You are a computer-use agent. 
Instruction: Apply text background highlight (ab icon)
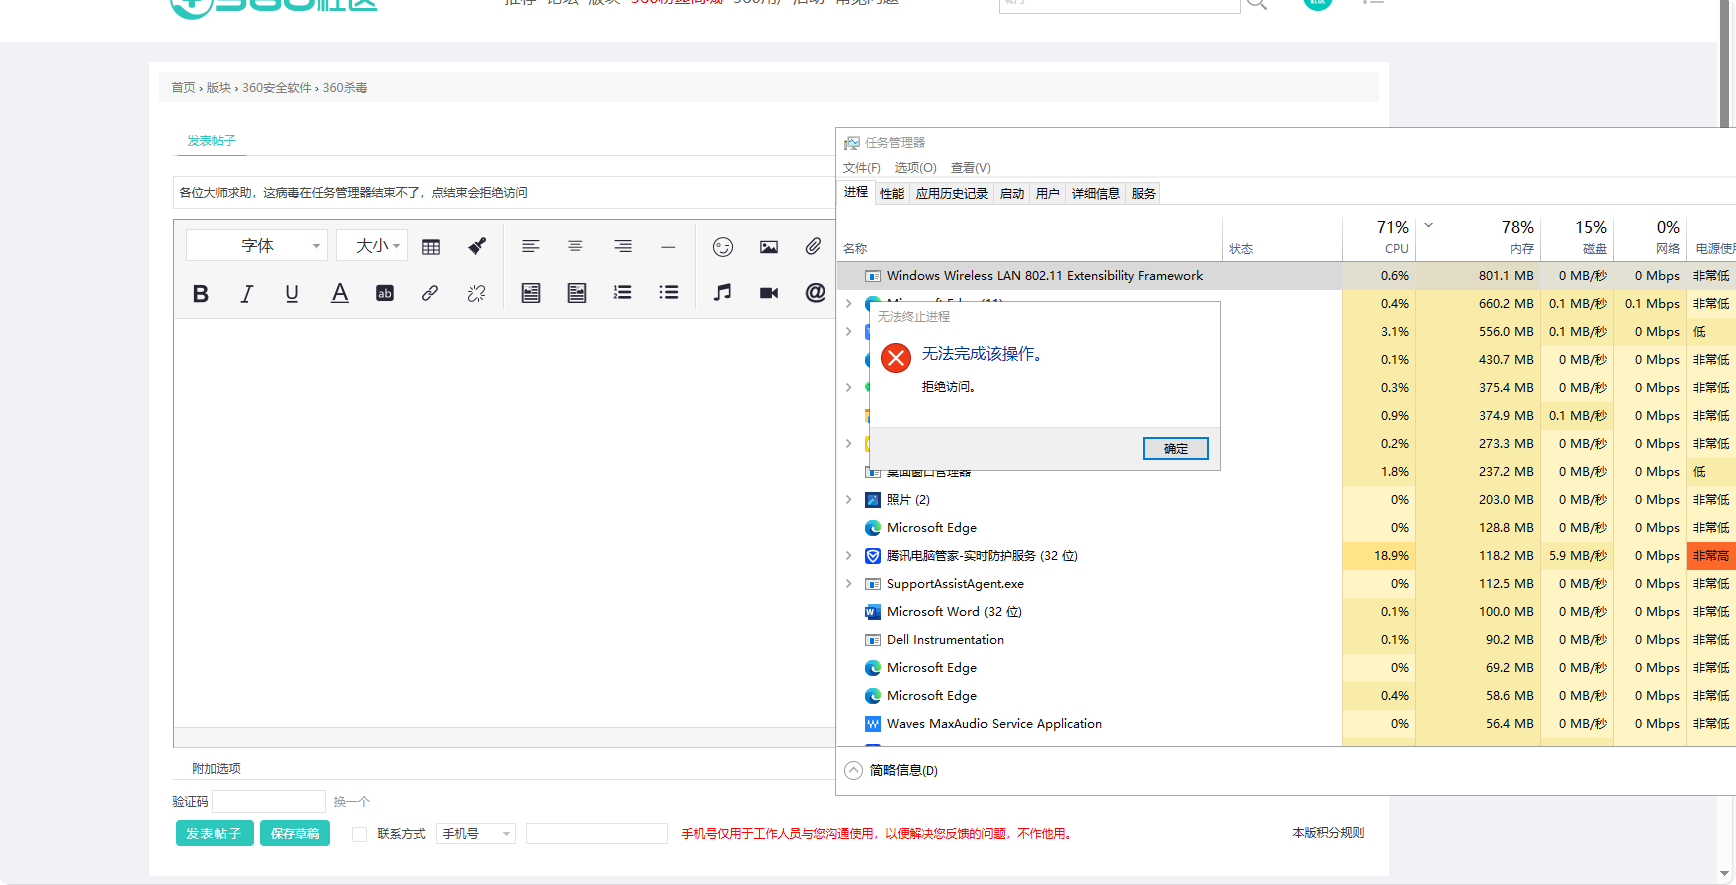coord(385,293)
